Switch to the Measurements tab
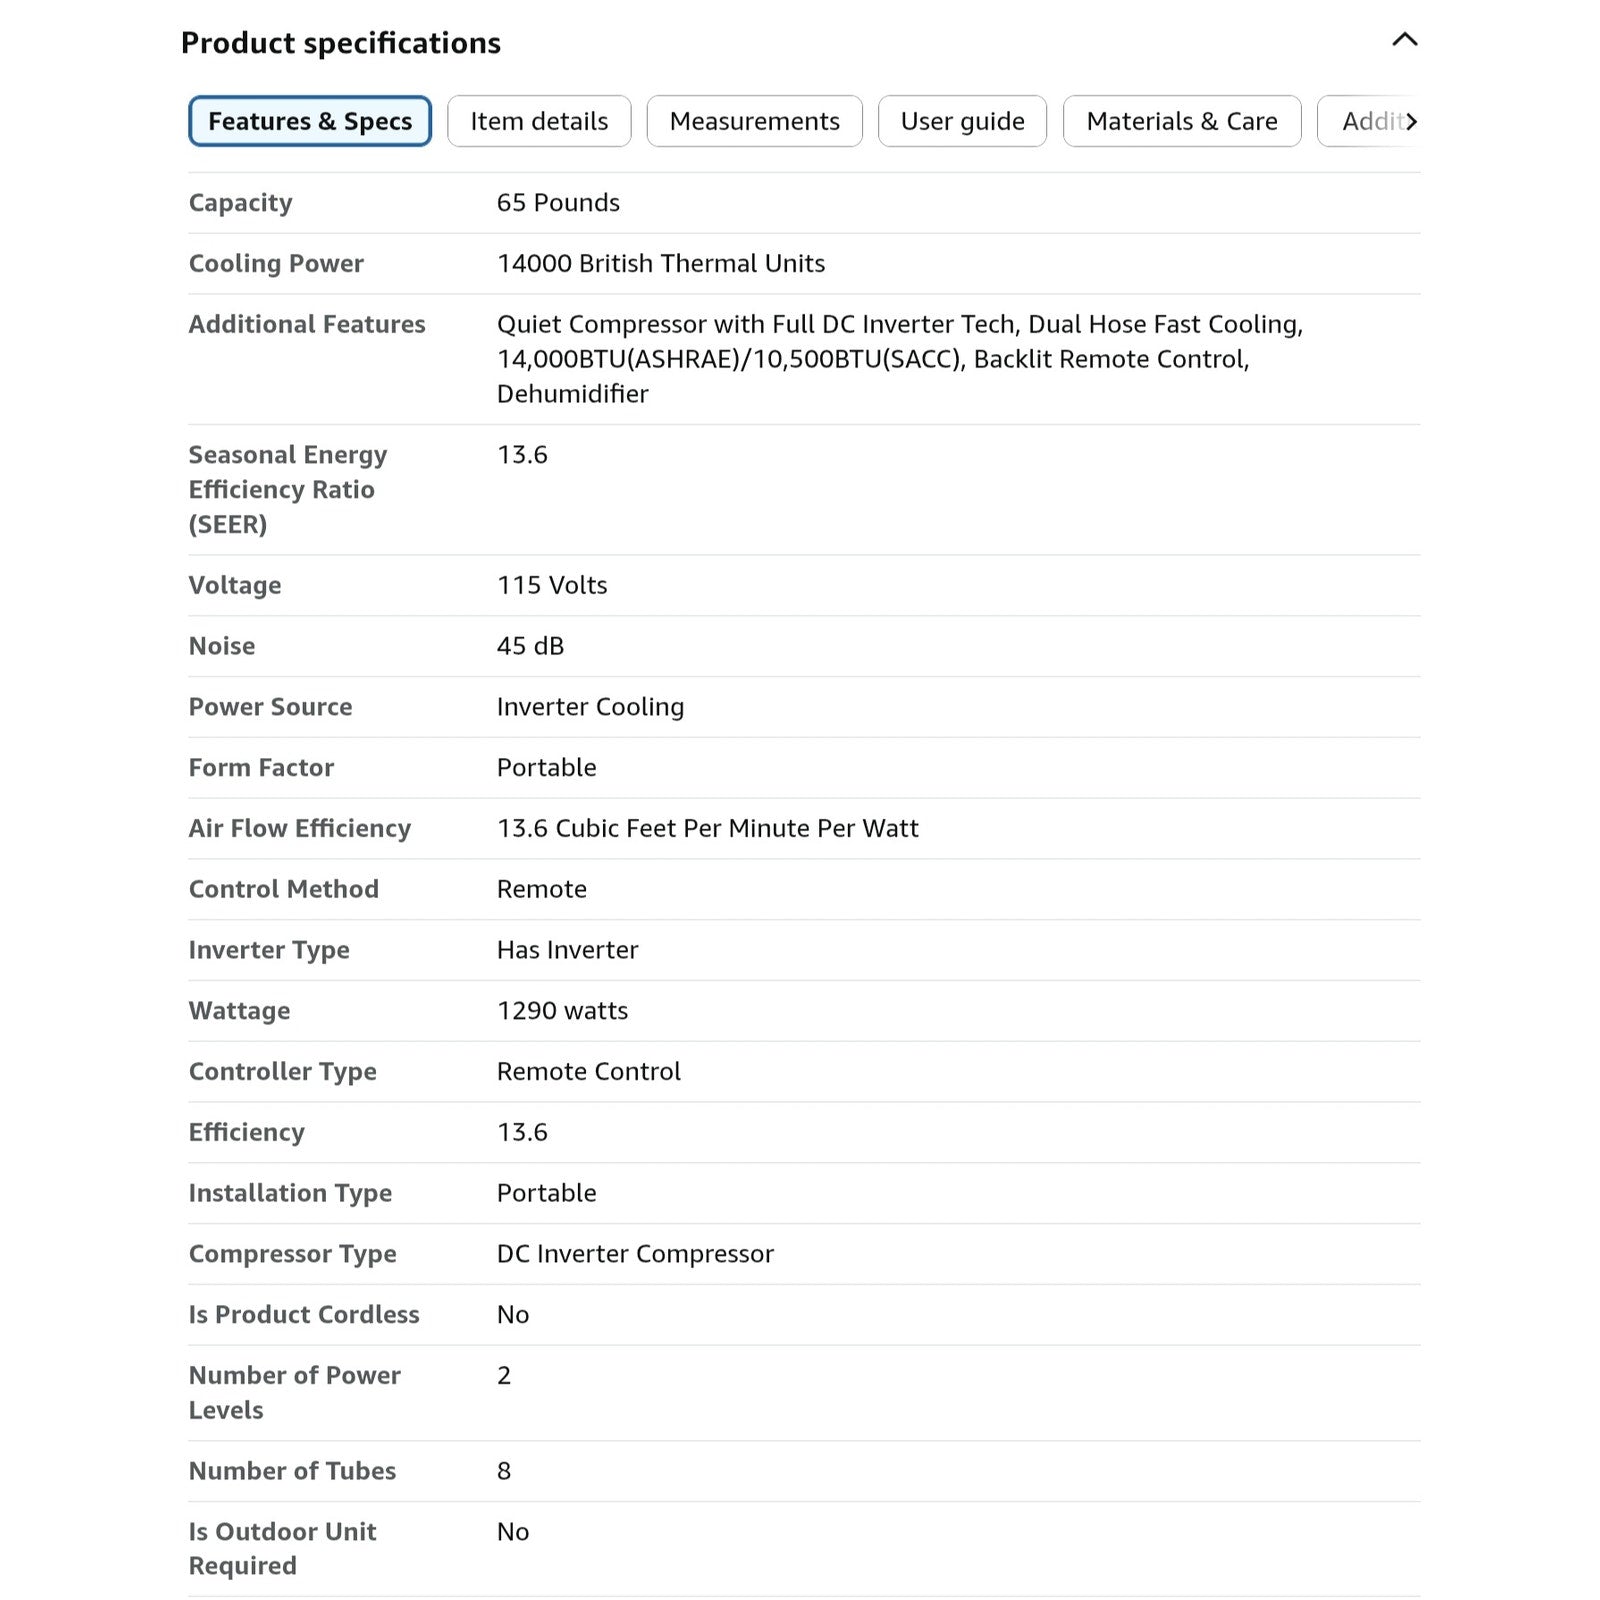 pos(754,121)
